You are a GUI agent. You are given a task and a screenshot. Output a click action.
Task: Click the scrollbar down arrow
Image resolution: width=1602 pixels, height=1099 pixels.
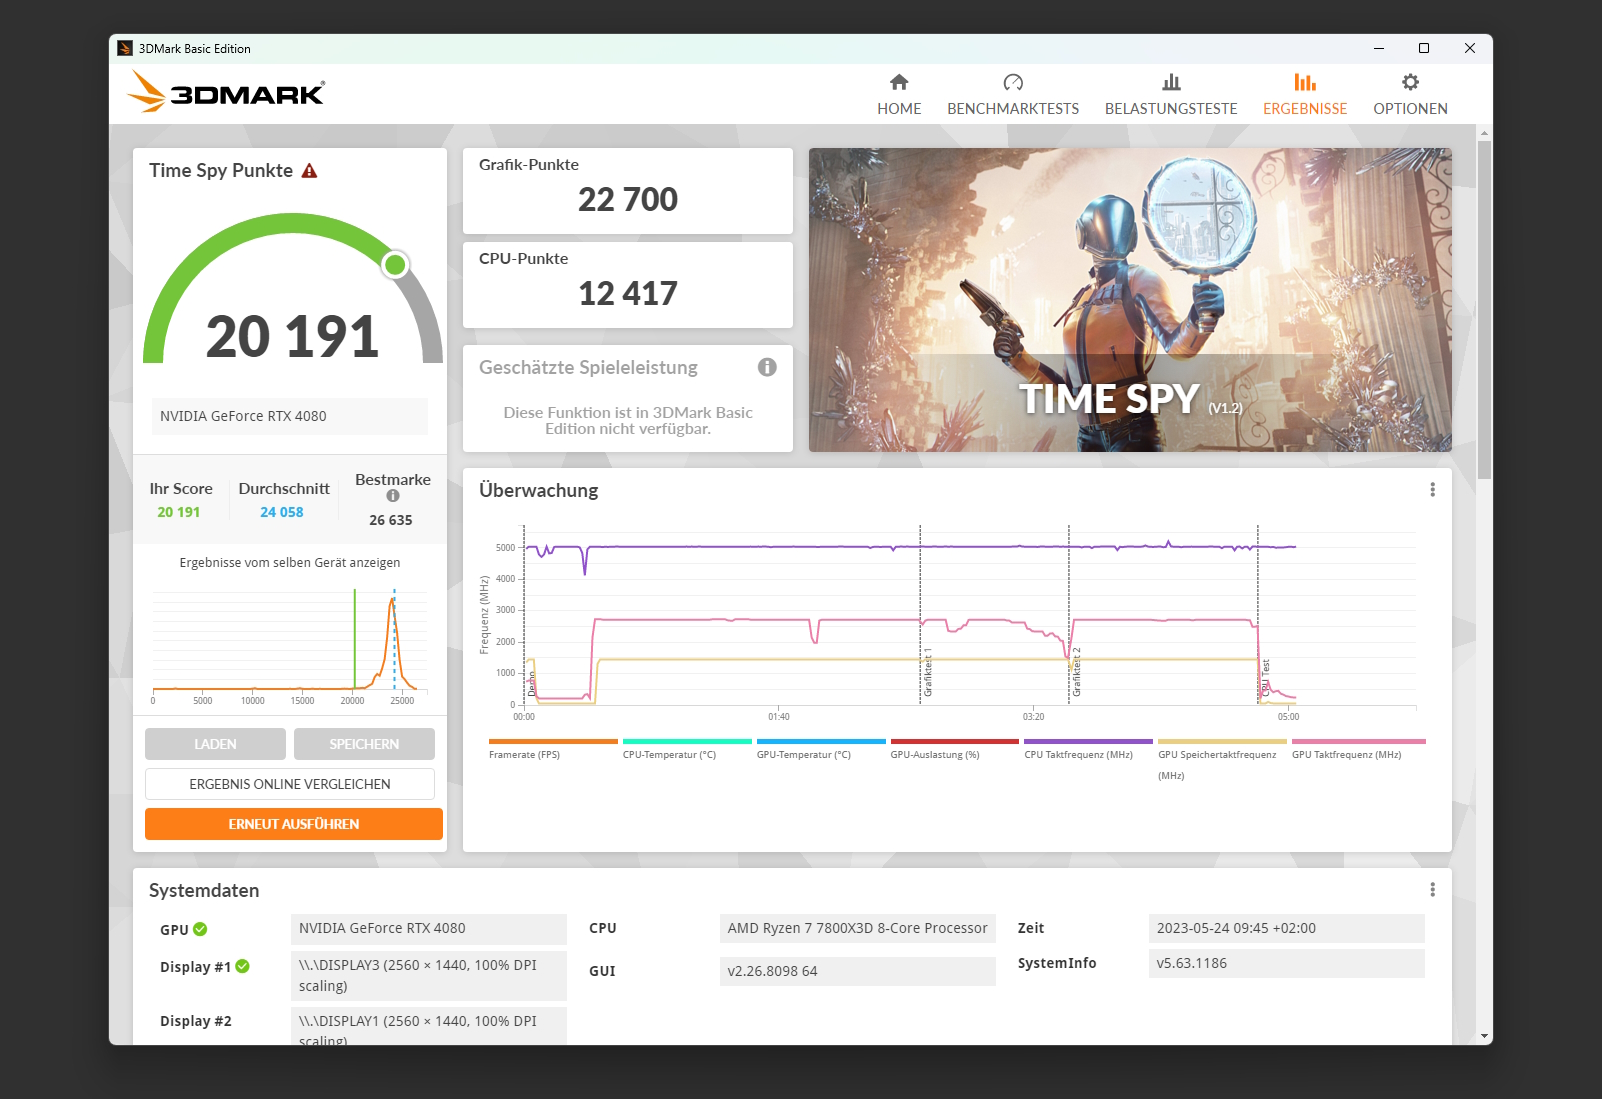pyautogui.click(x=1484, y=1036)
